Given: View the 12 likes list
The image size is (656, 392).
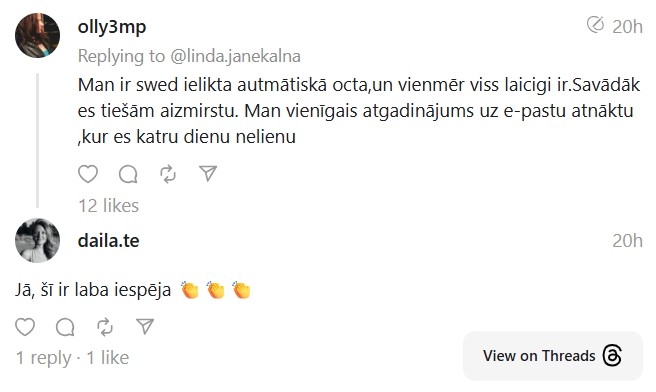Looking at the screenshot, I should tap(108, 206).
